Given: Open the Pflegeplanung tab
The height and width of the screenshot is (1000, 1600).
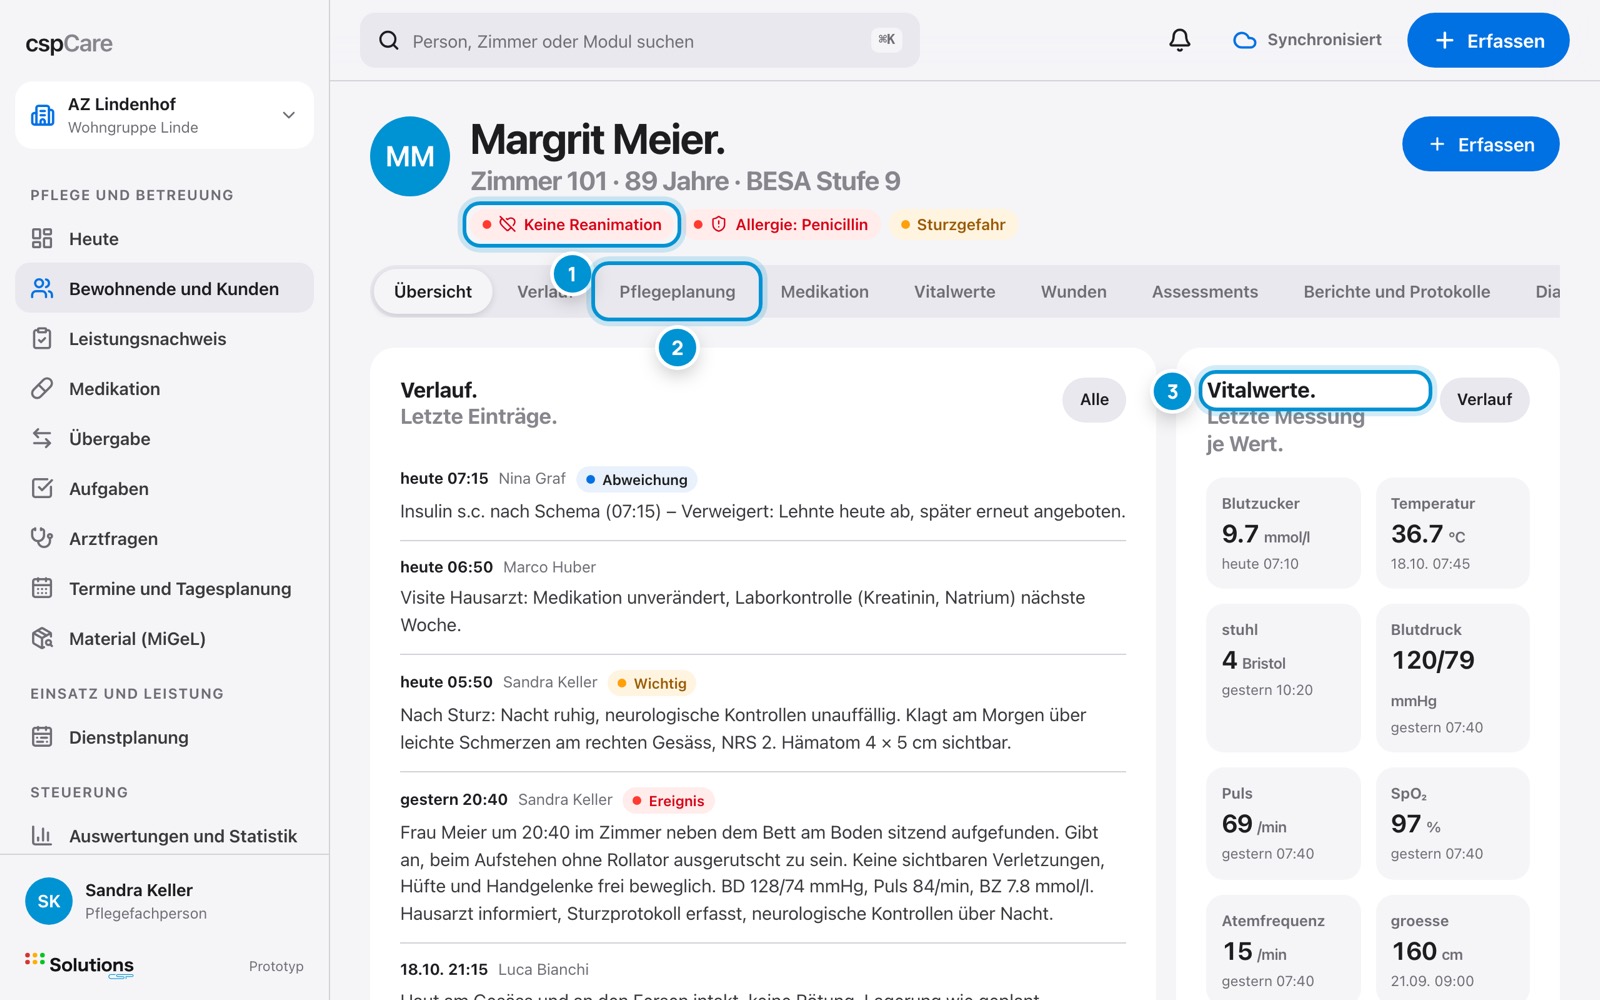Looking at the screenshot, I should click(677, 291).
